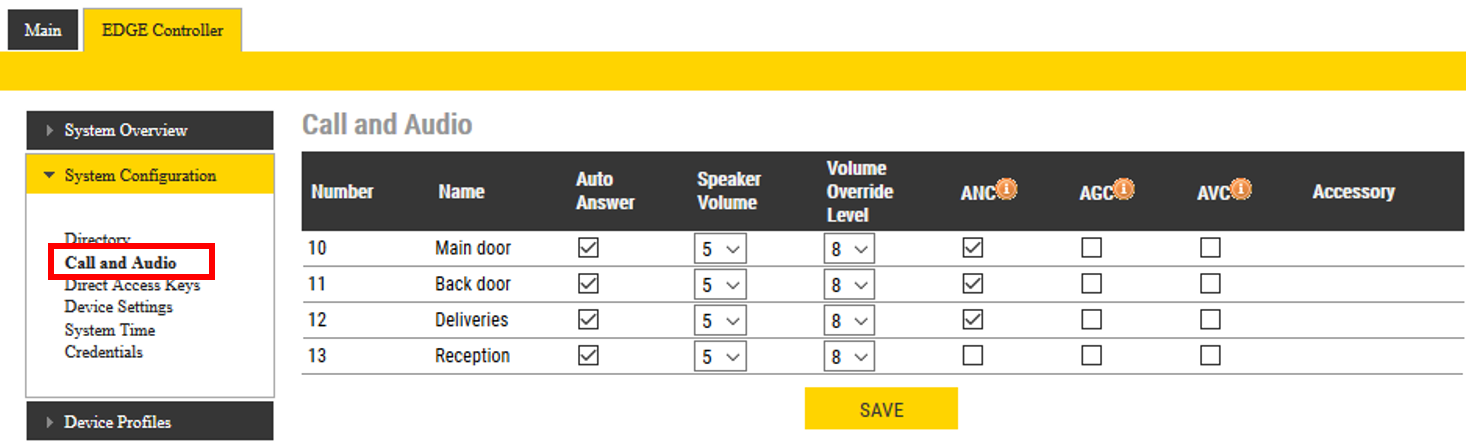Open Volume Override Level dropdown for Back door
Viewport: 1466px width, 445px height.
pos(849,285)
